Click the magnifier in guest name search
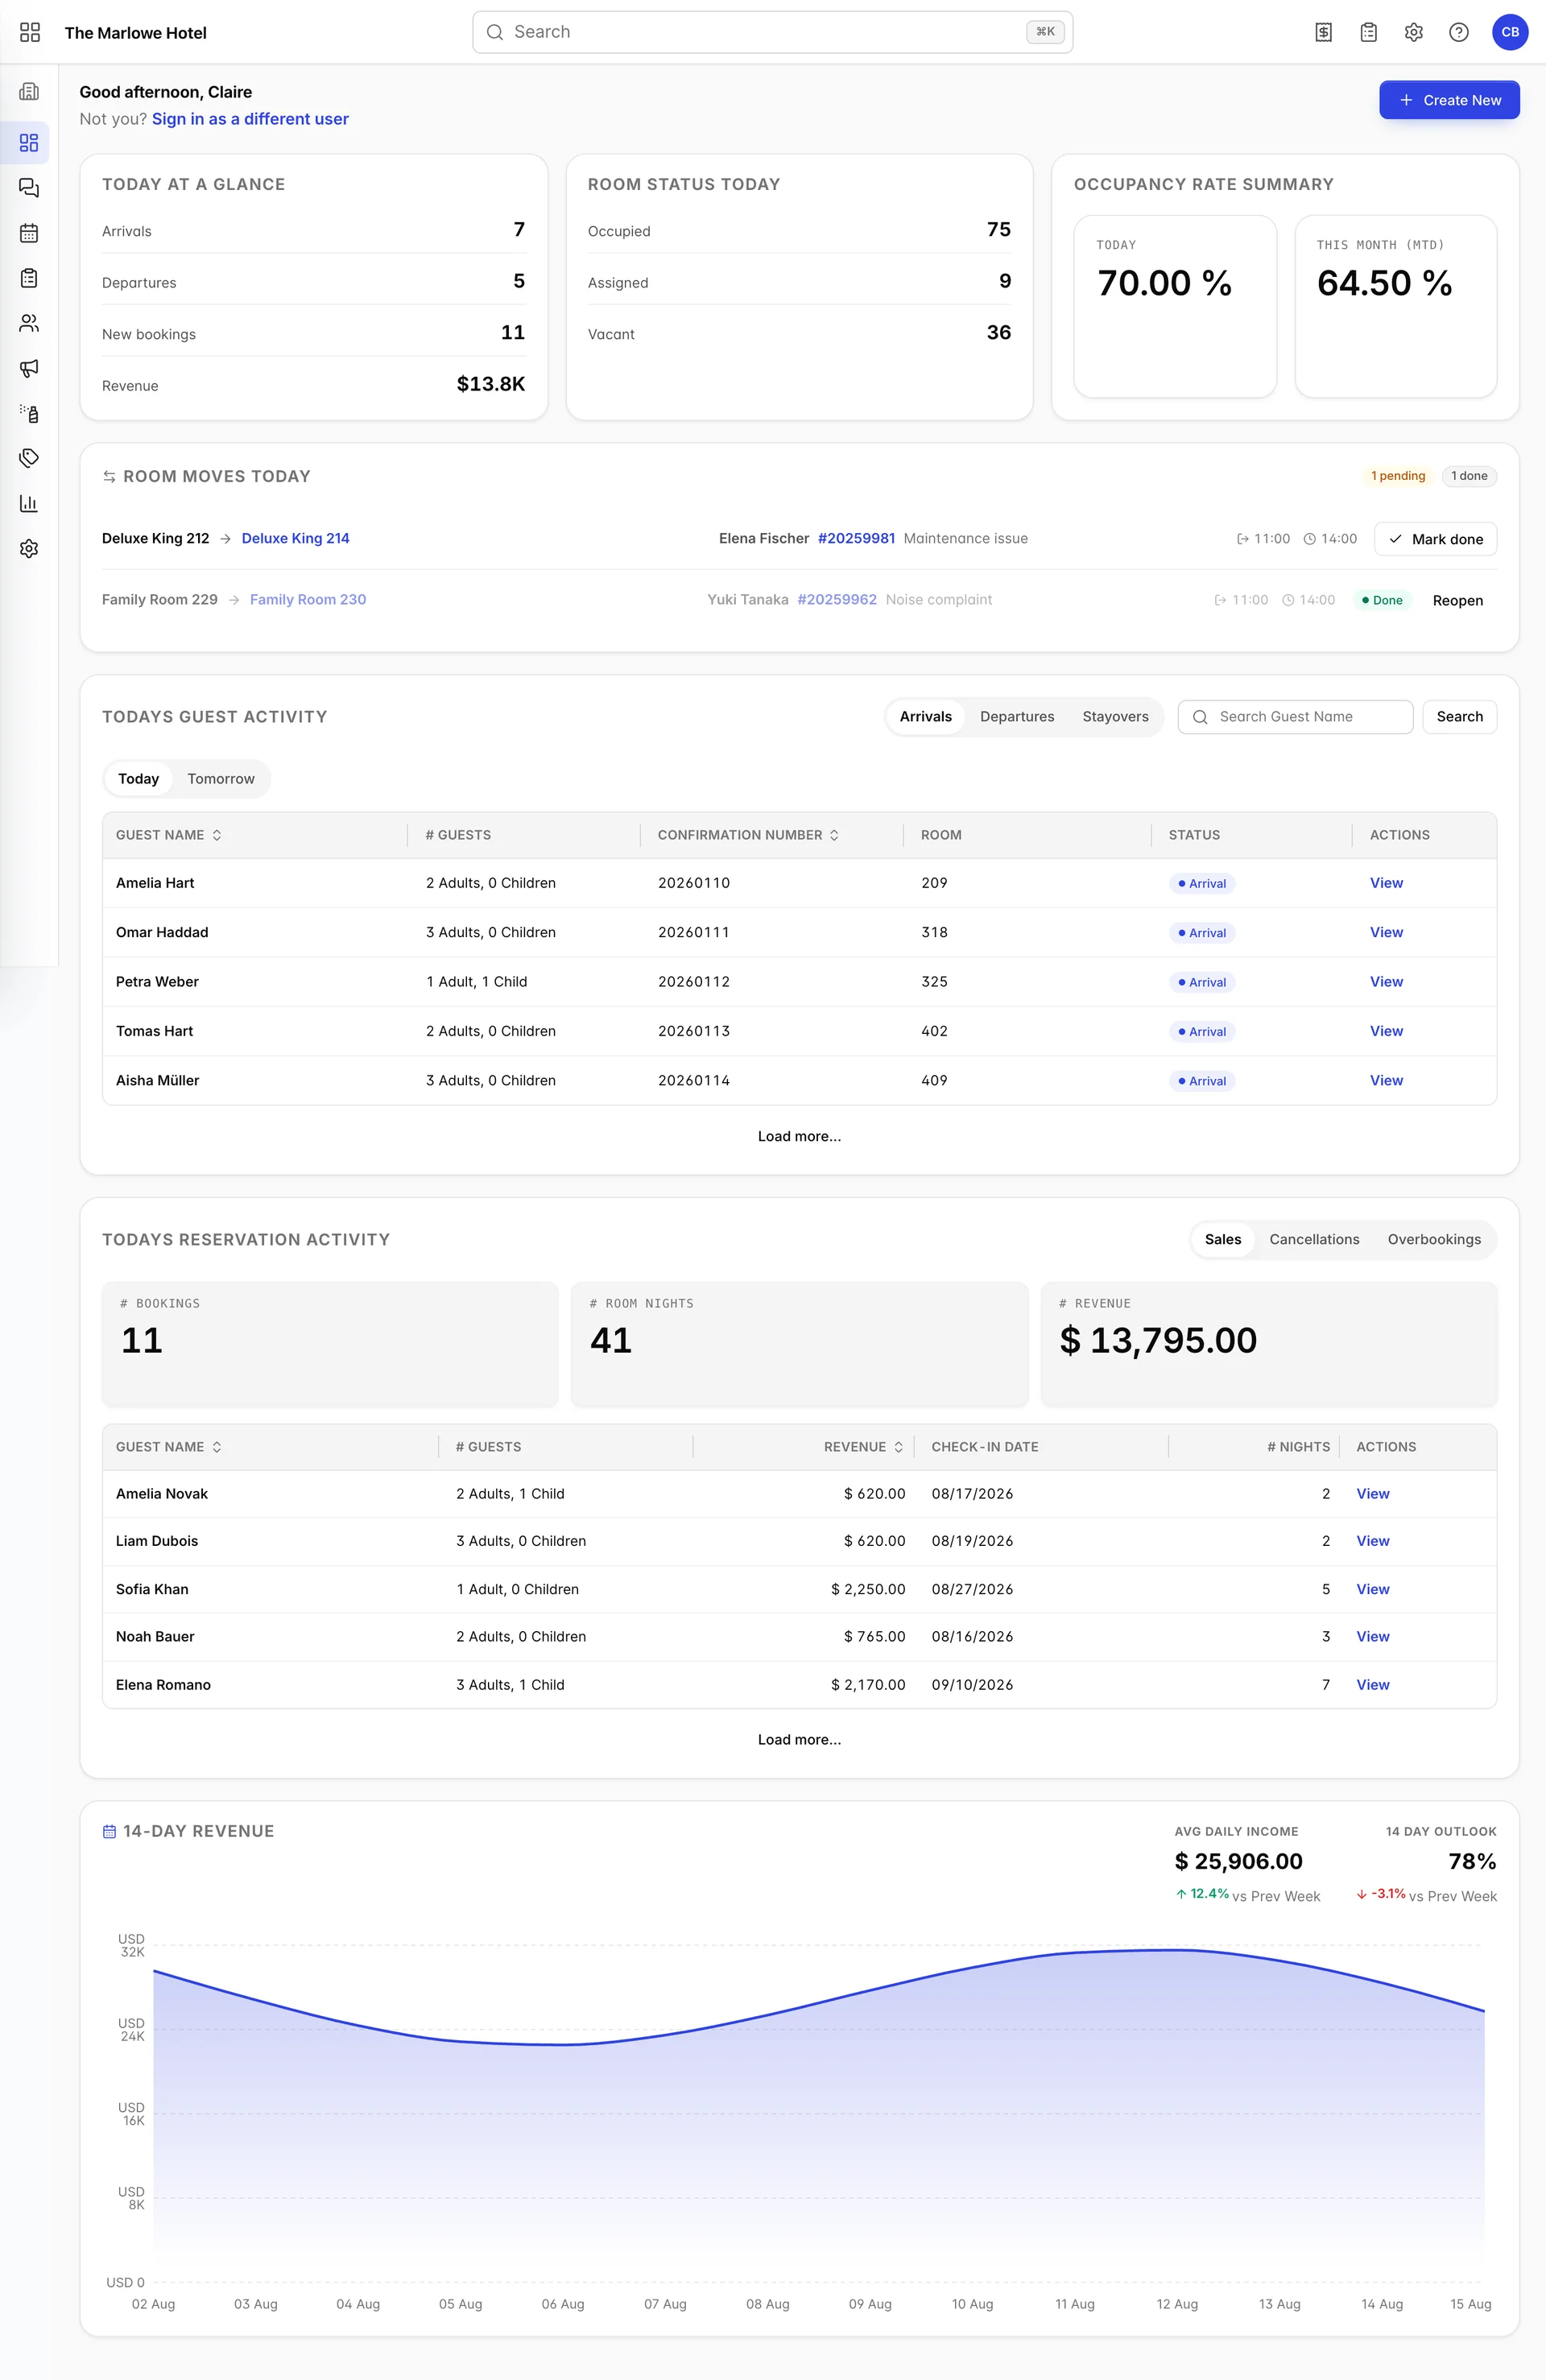 click(x=1200, y=717)
